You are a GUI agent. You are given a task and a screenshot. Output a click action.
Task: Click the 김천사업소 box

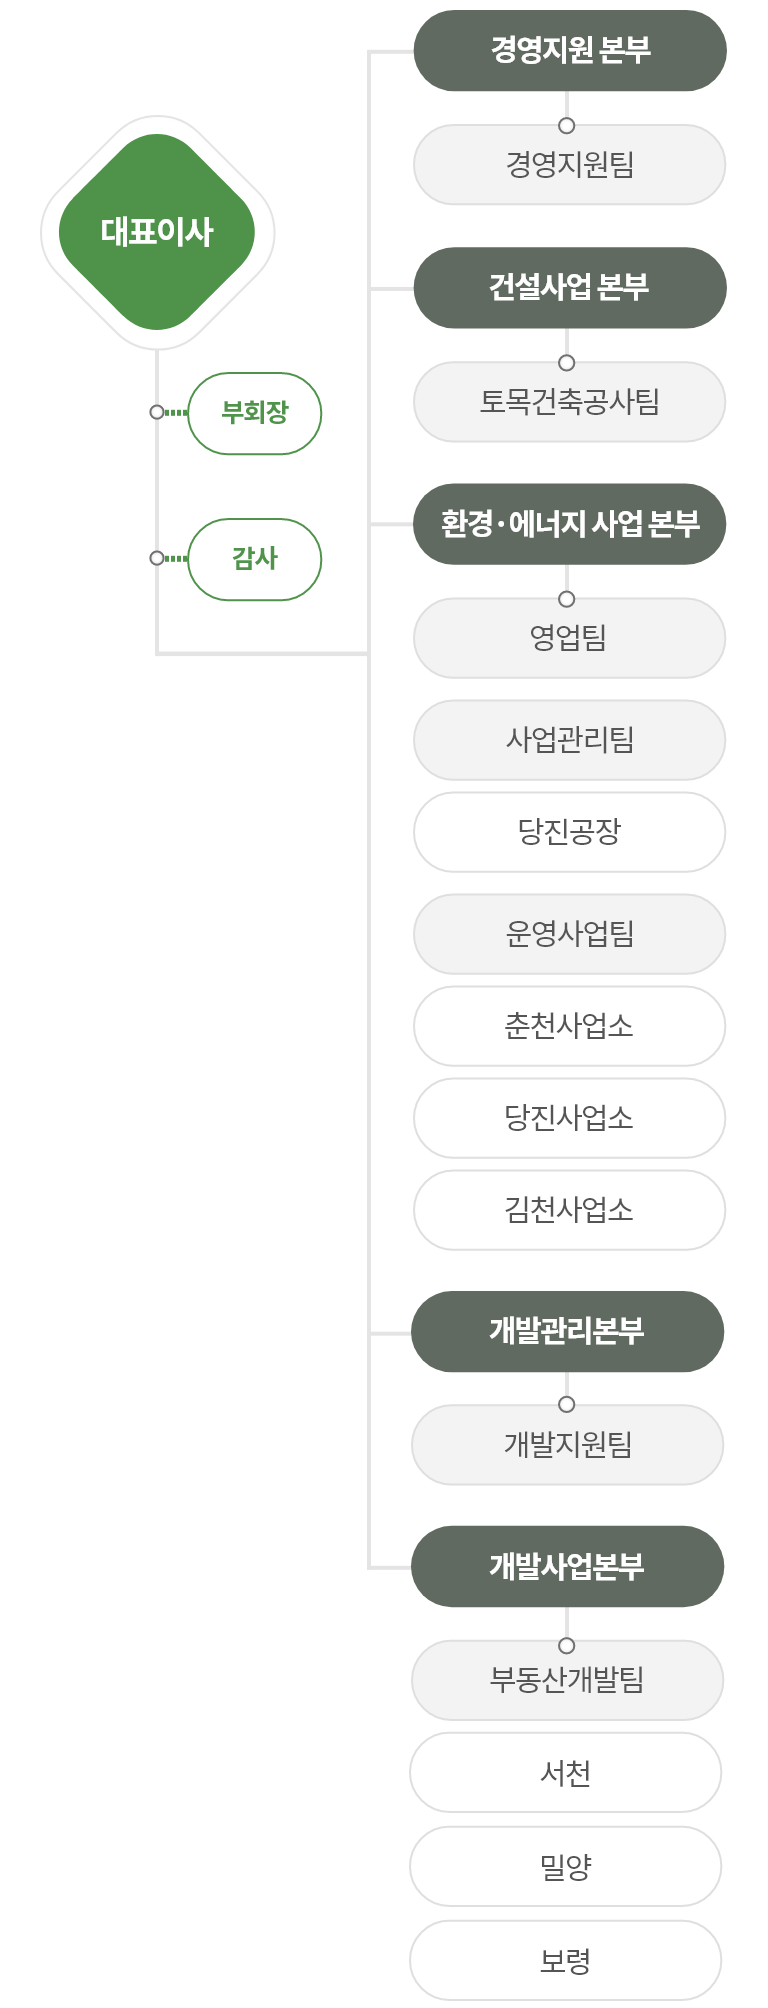tap(570, 1210)
